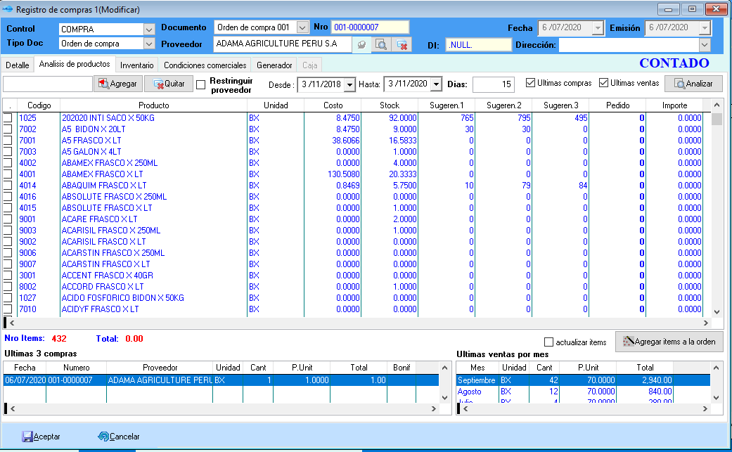Click the supplier edit icon next to Proveedor
Viewport: 732px width, 452px height.
pyautogui.click(x=361, y=45)
